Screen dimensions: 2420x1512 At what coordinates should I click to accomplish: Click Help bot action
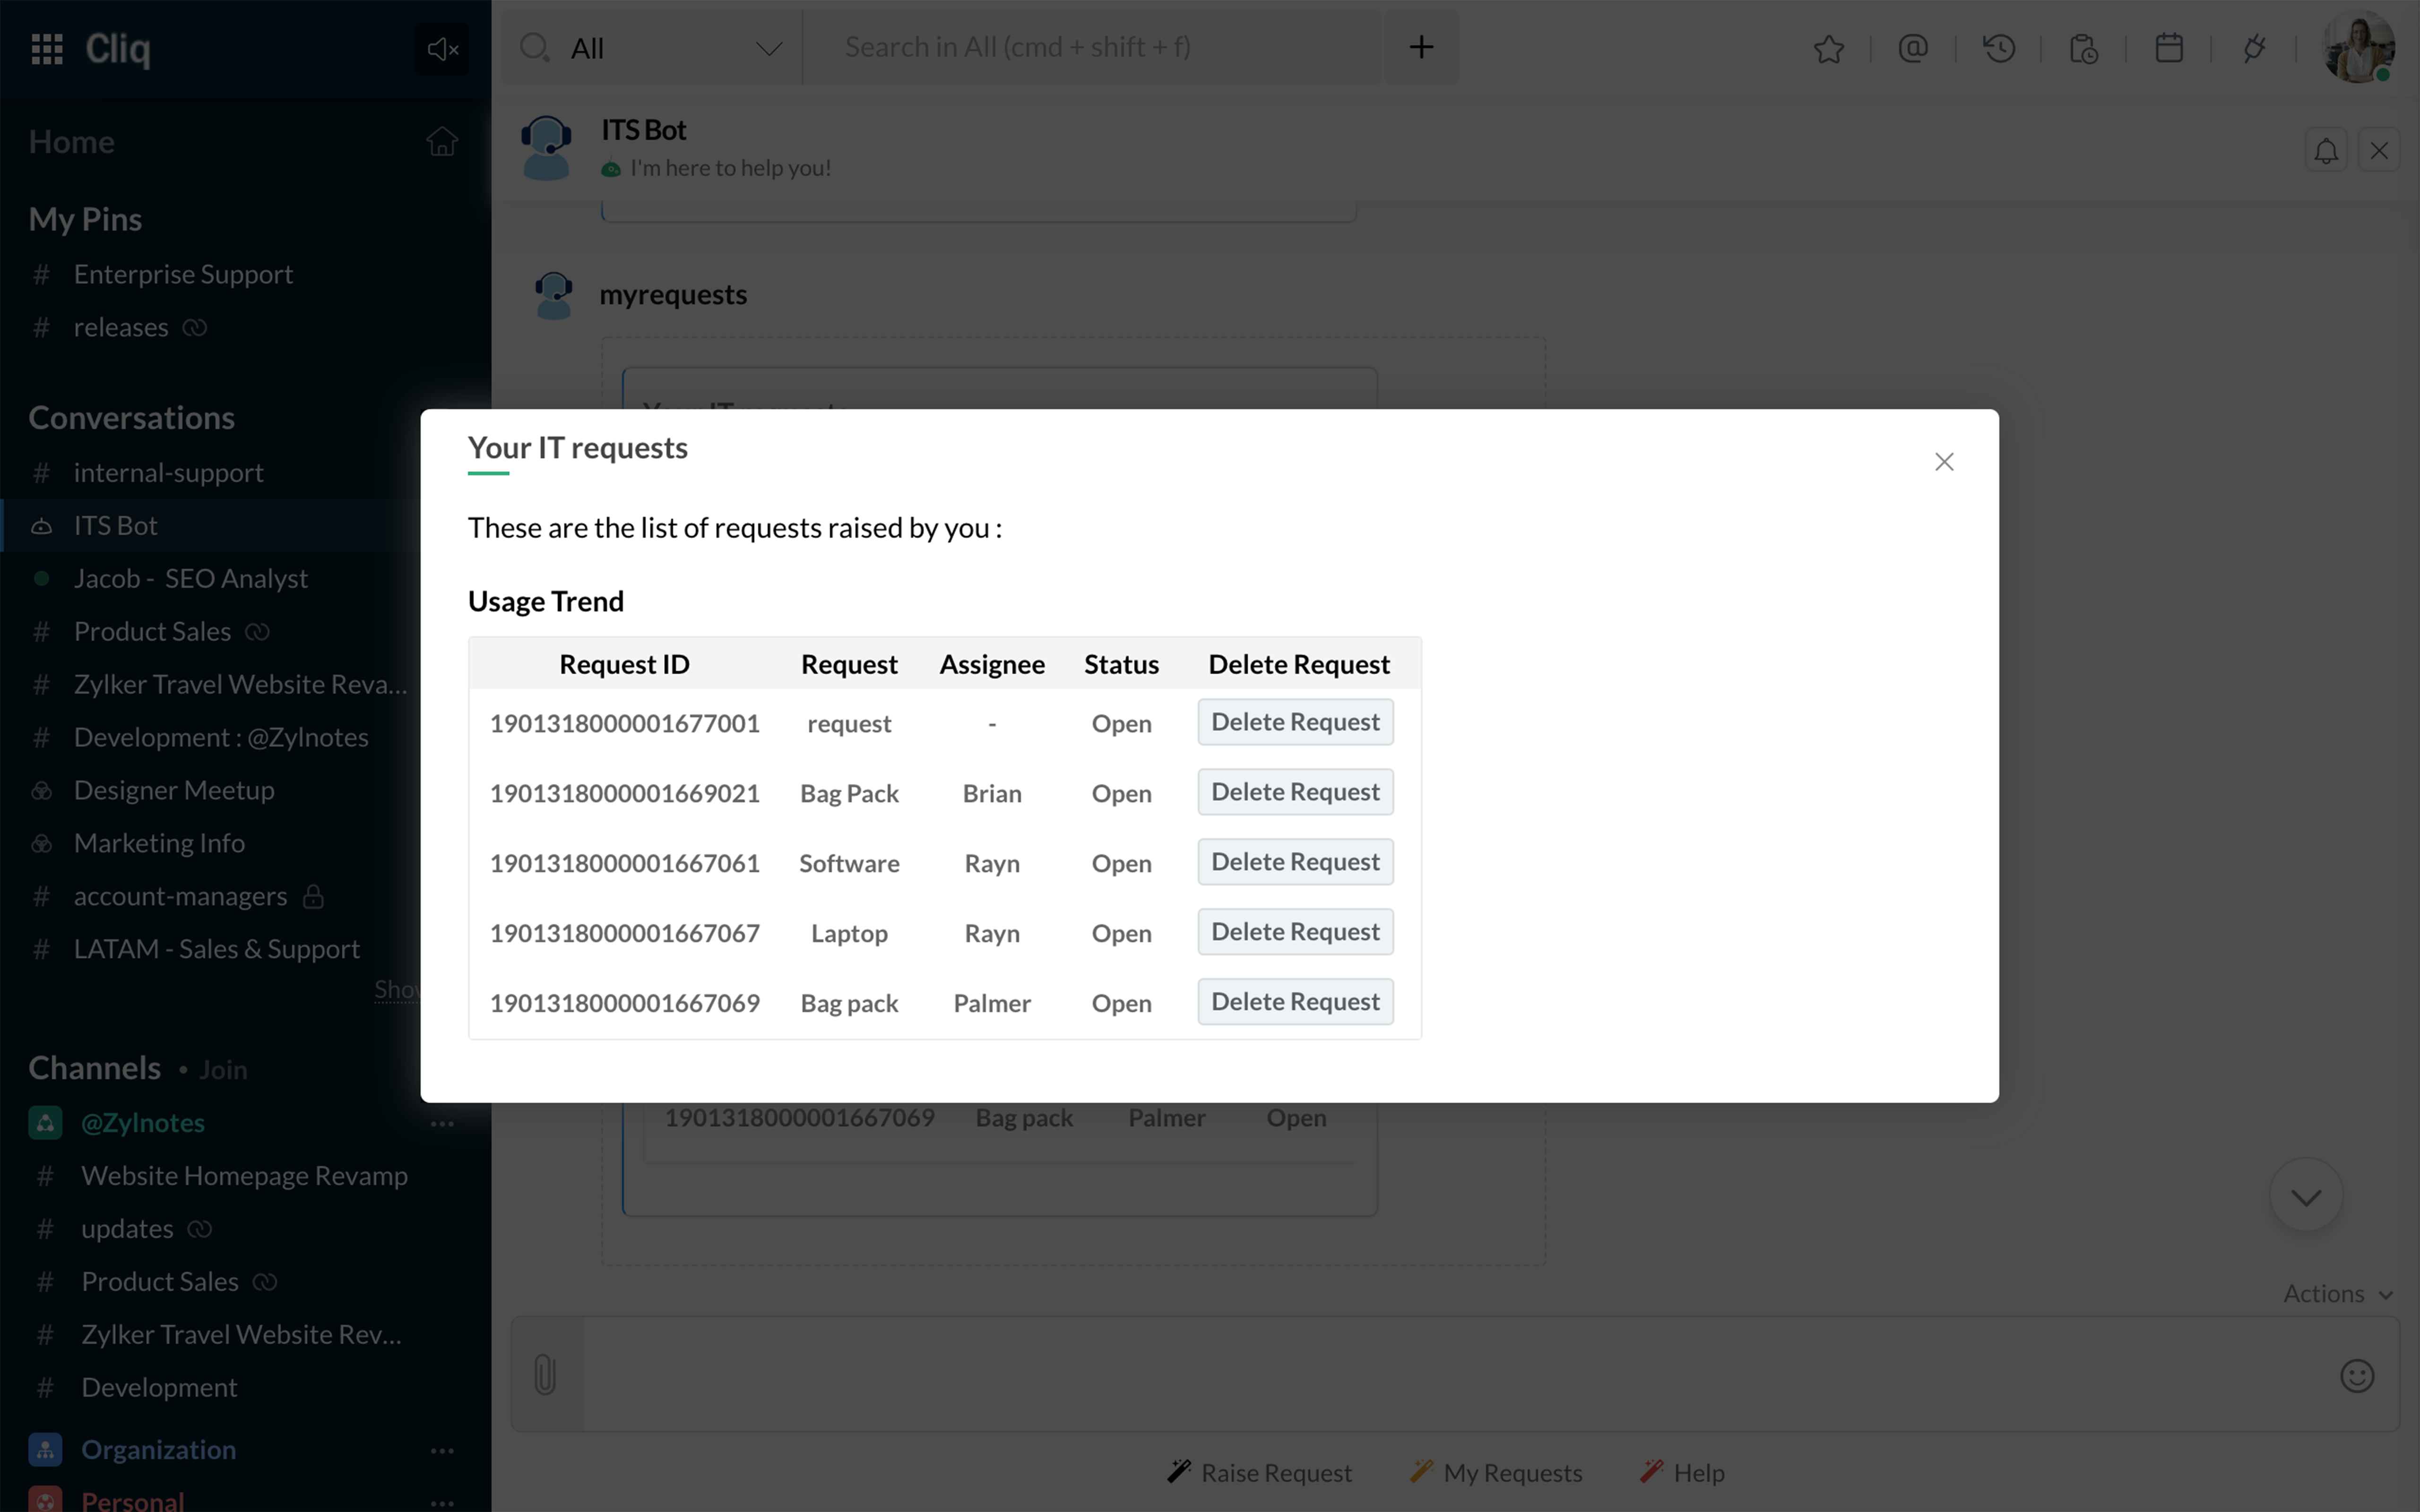[x=1683, y=1472]
